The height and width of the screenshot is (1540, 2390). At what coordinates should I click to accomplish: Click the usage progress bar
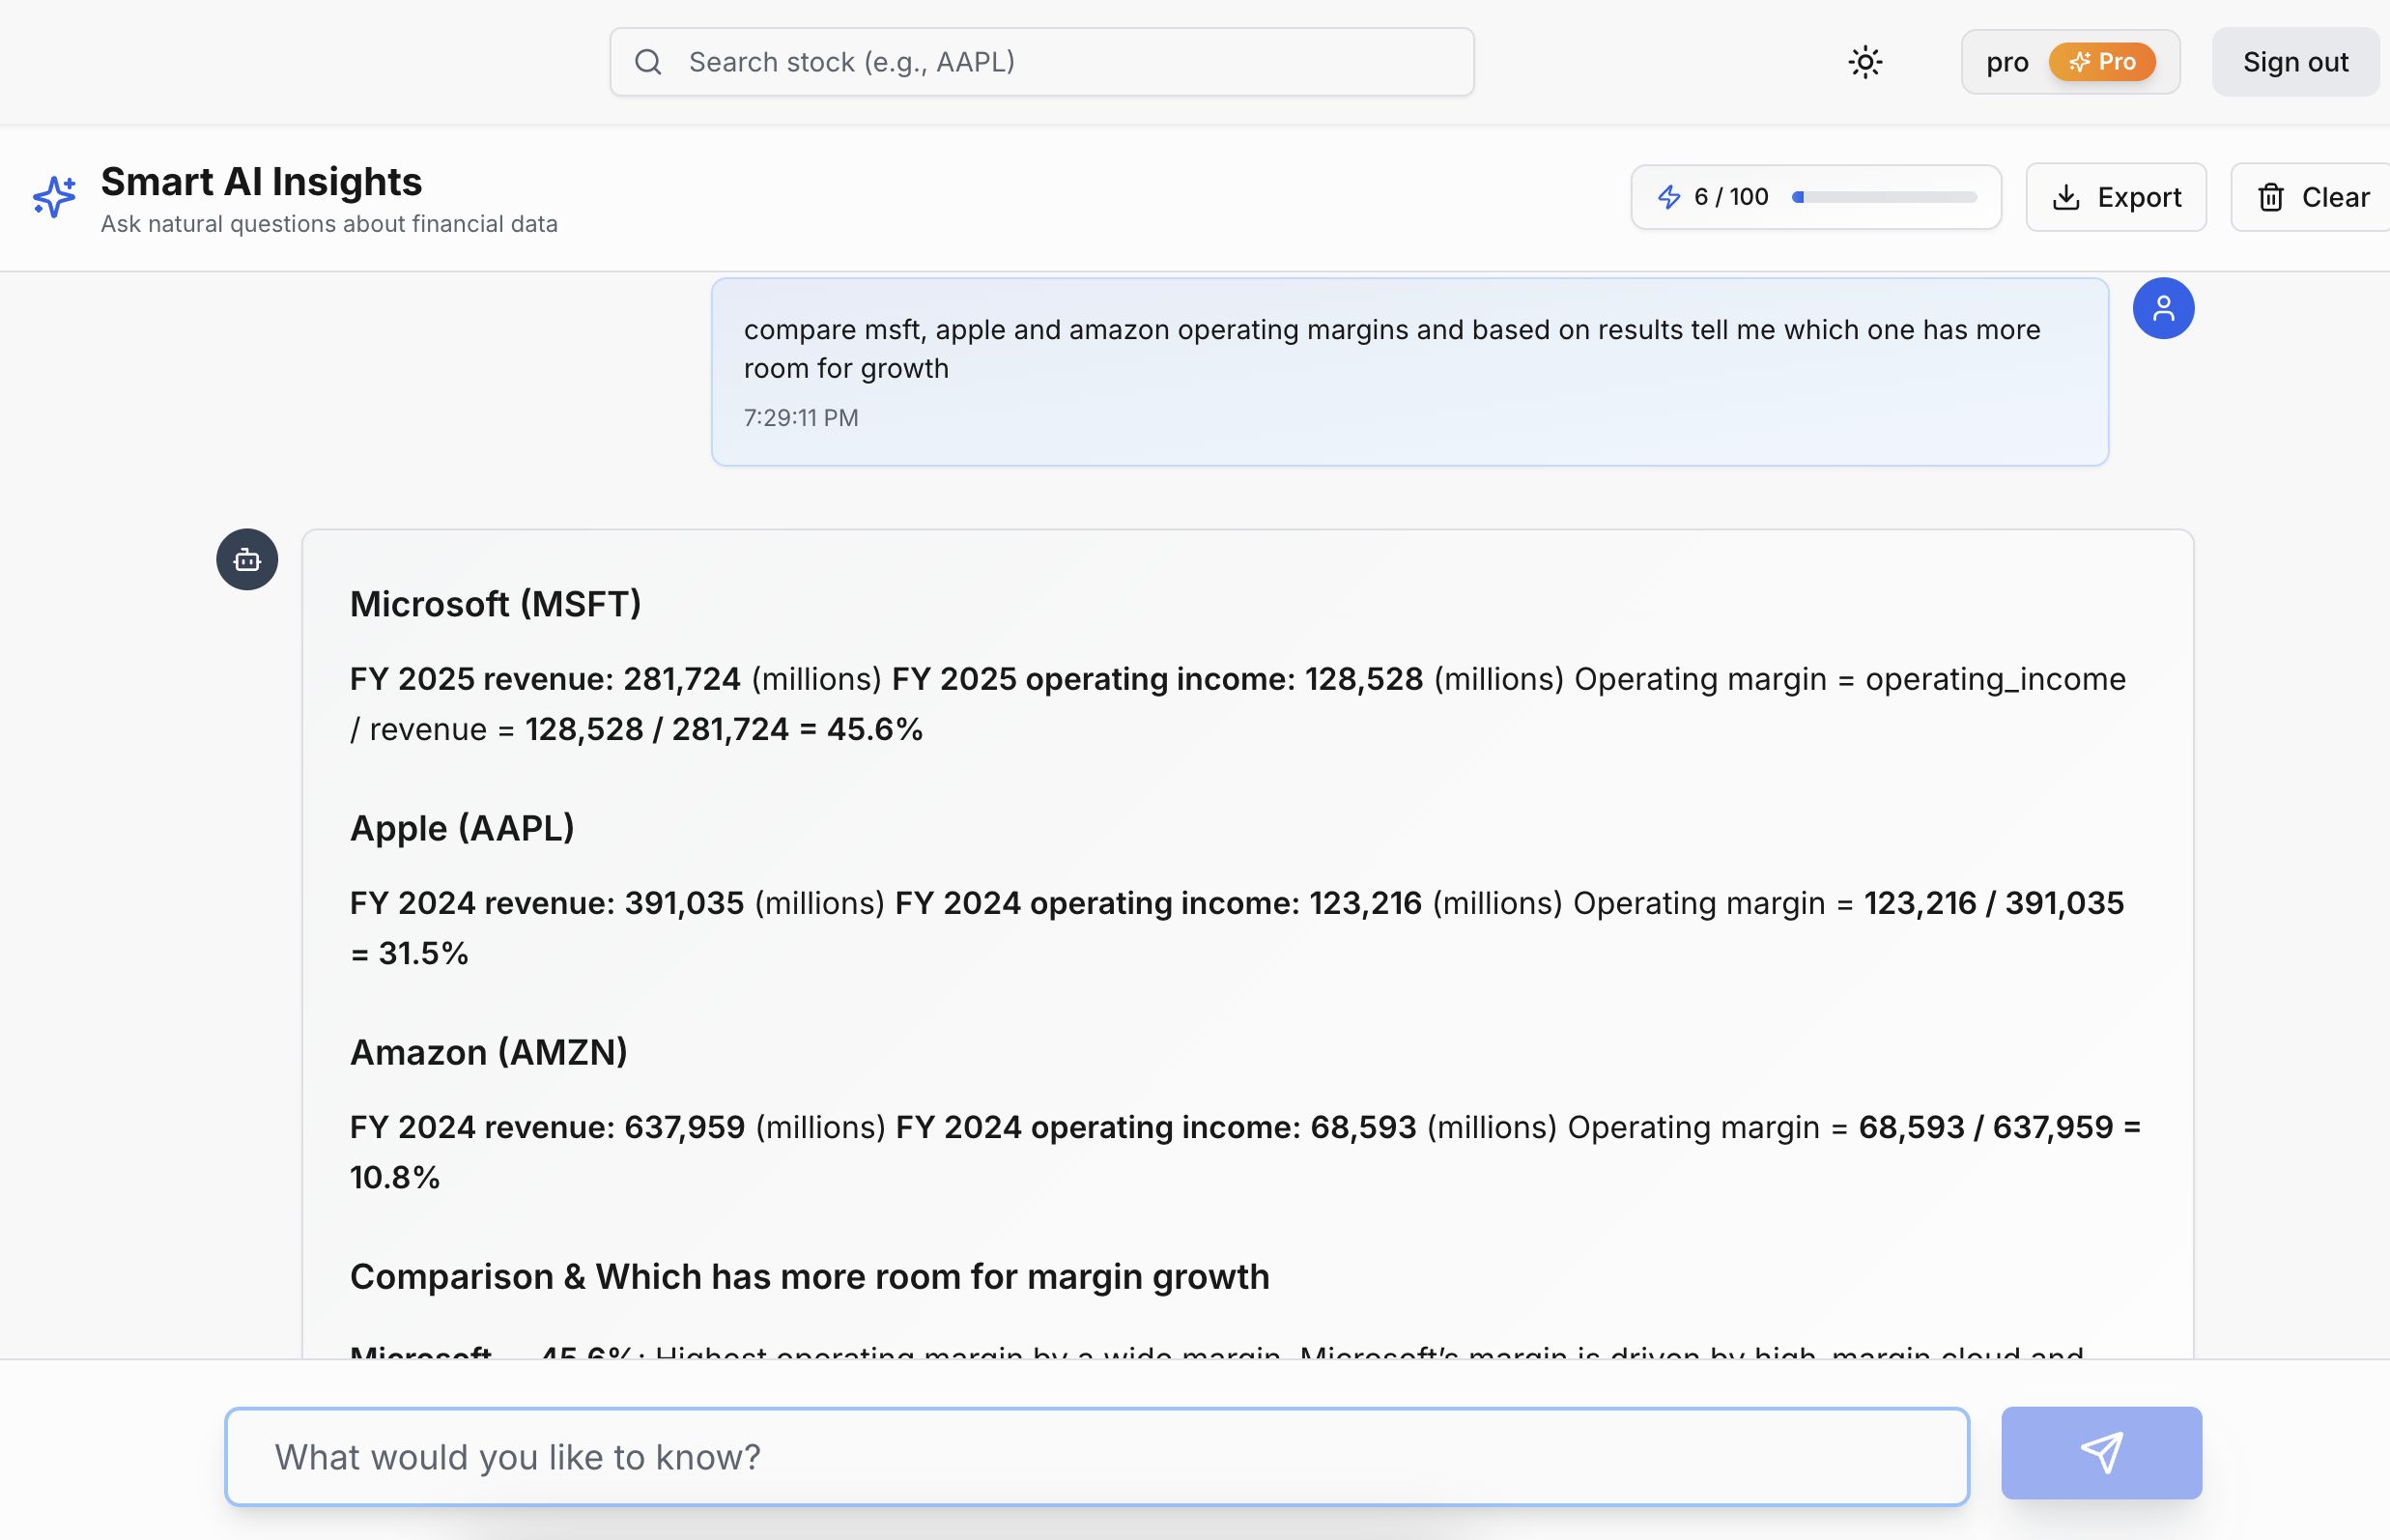coord(1885,197)
